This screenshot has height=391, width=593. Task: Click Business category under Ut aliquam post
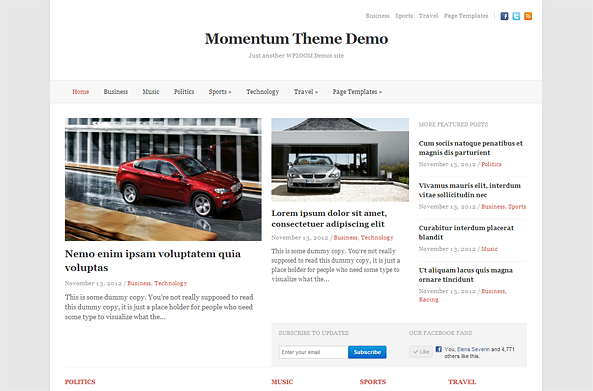pos(493,291)
